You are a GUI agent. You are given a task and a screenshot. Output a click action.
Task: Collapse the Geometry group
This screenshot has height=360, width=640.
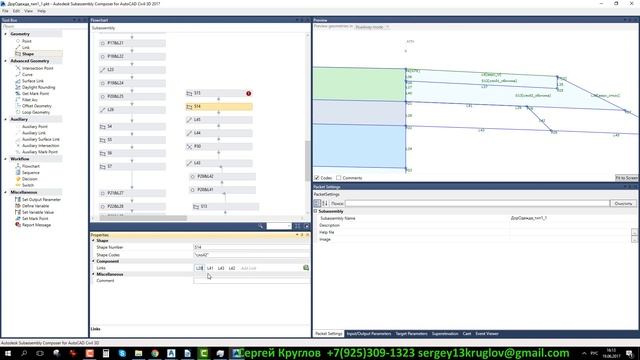click(5, 34)
